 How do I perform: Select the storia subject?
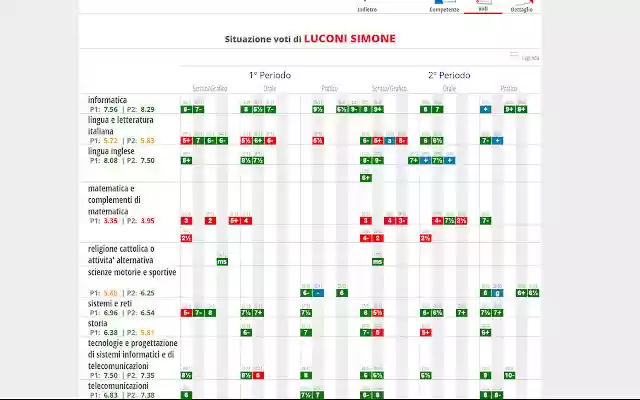pos(98,323)
